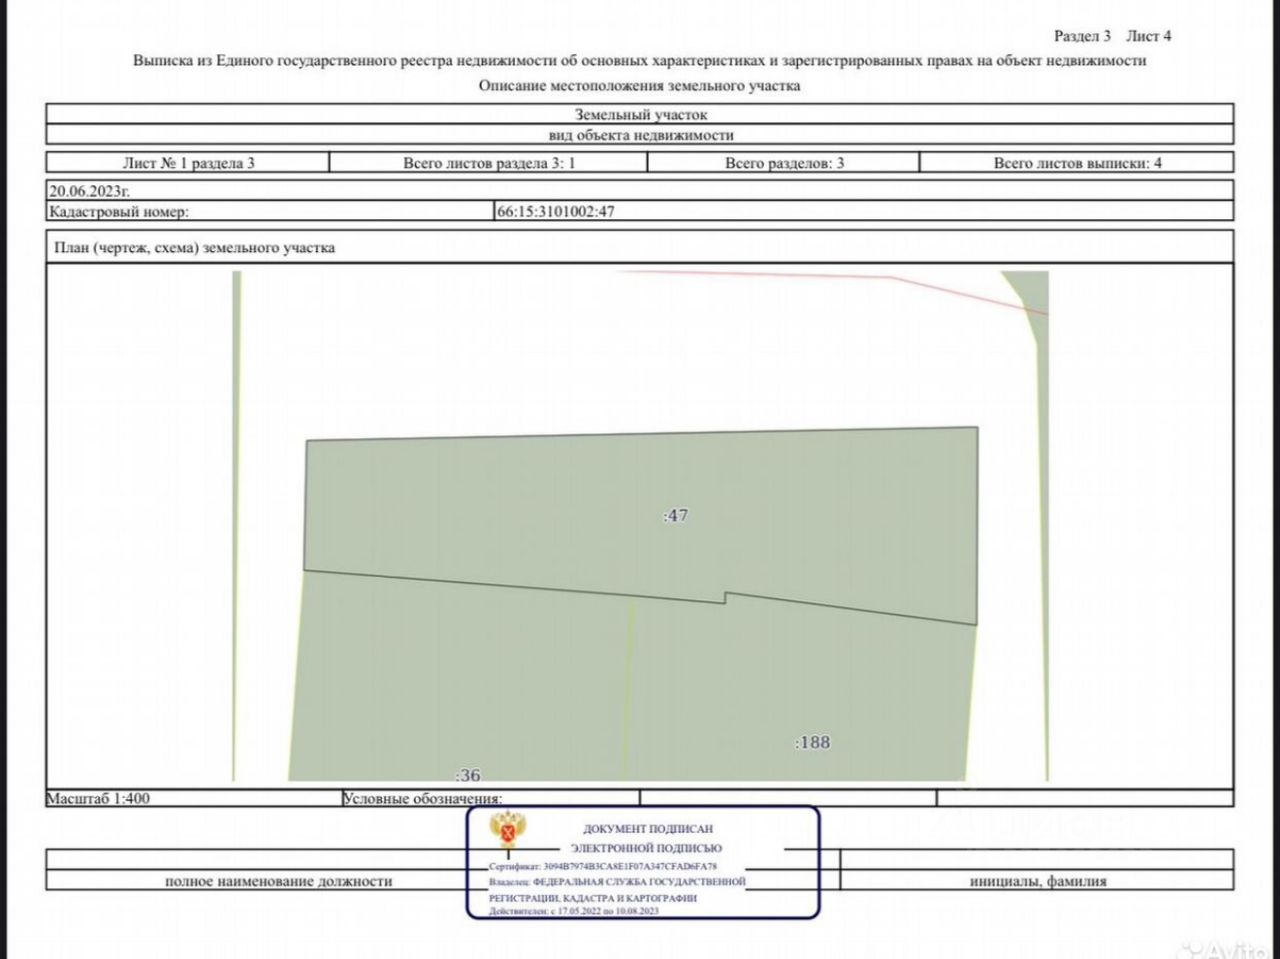1280x959 pixels.
Task: Click the 'инициалы, фамилия' caption
Action: pyautogui.click(x=1038, y=882)
